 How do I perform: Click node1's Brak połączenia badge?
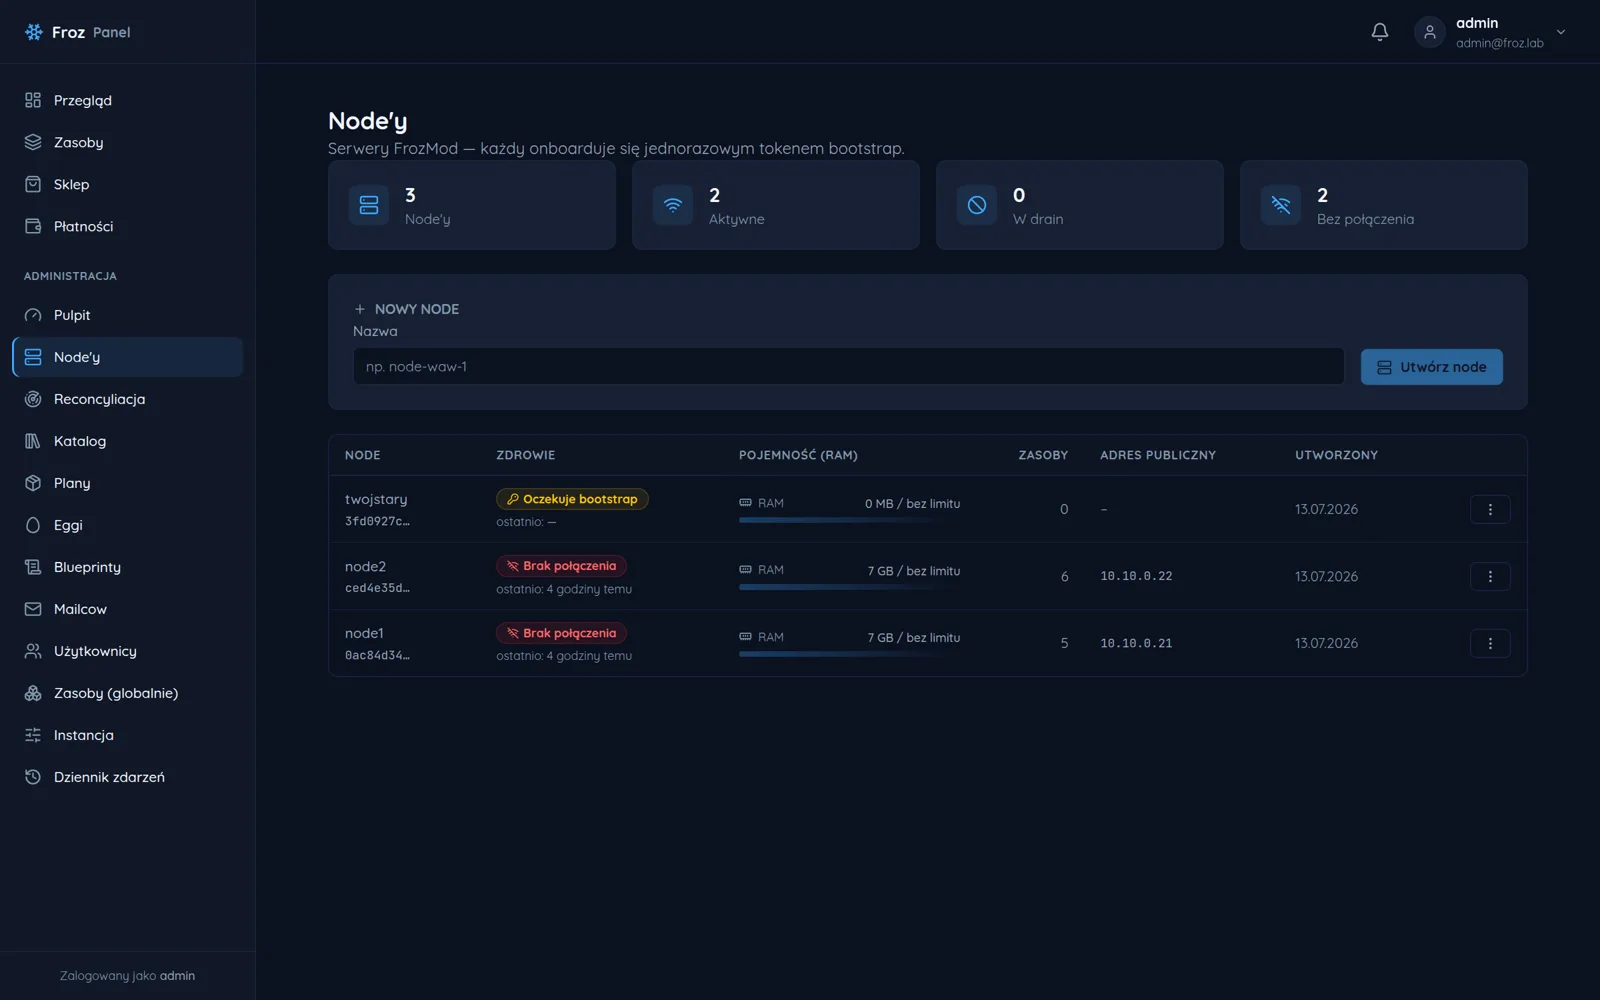pyautogui.click(x=561, y=633)
